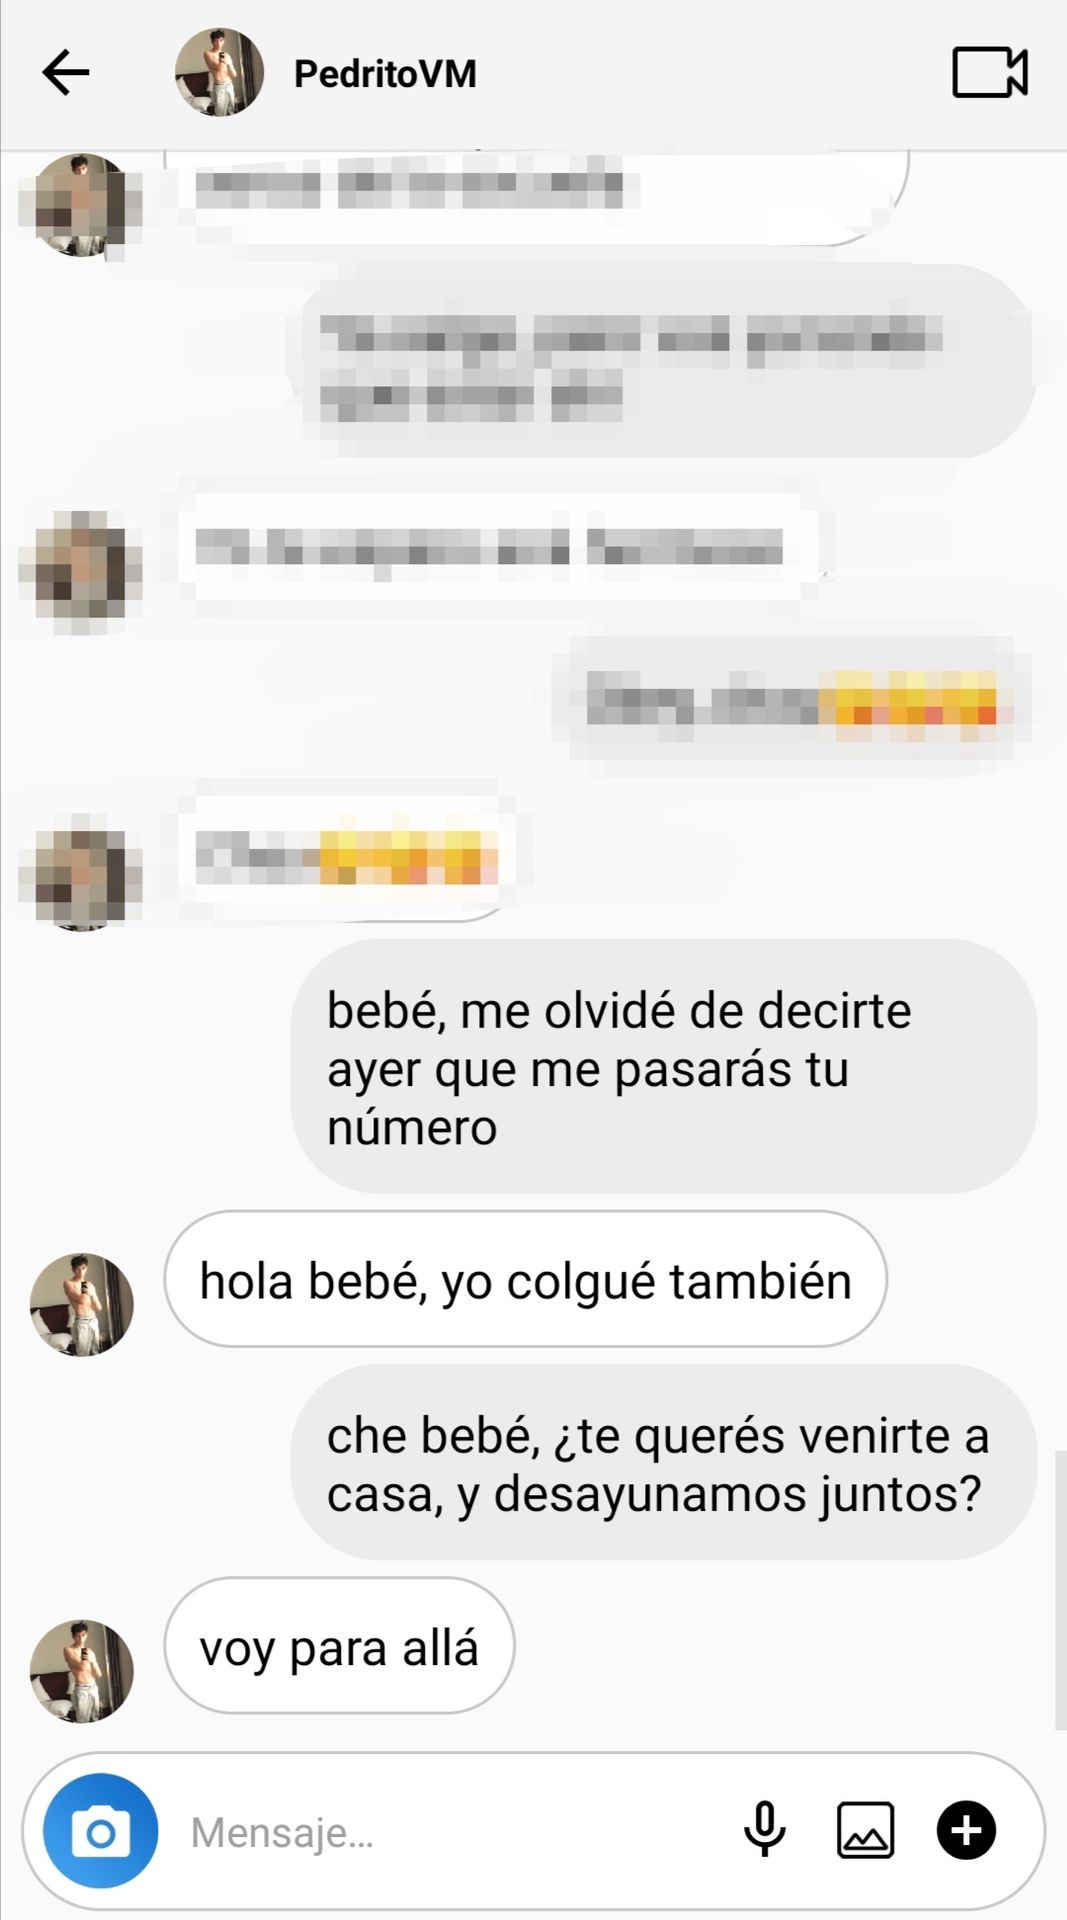
Task: Open the blue camera button
Action: point(100,1831)
